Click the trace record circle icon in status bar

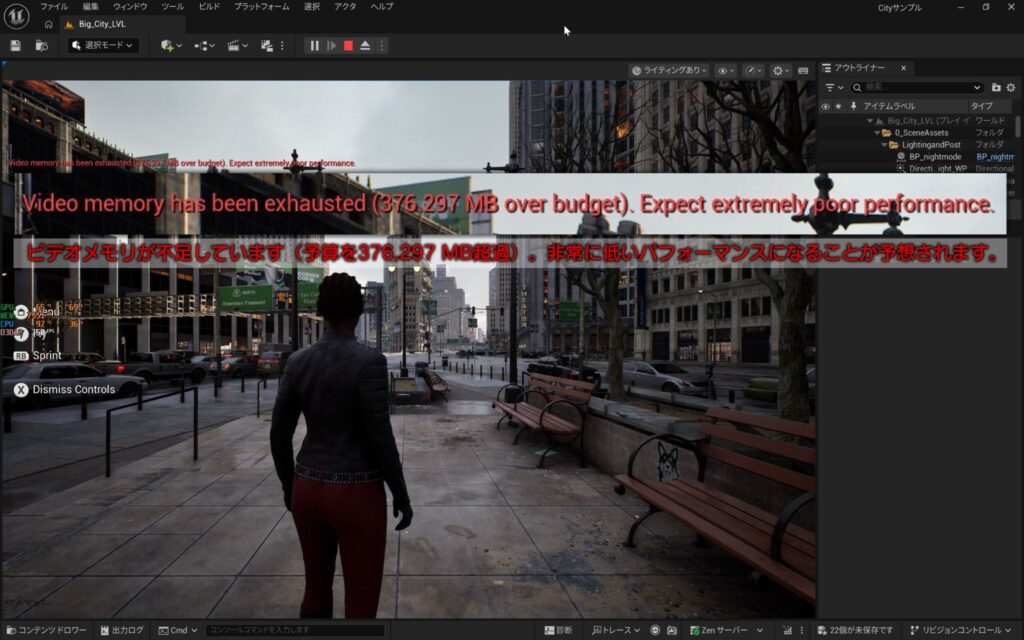655,630
